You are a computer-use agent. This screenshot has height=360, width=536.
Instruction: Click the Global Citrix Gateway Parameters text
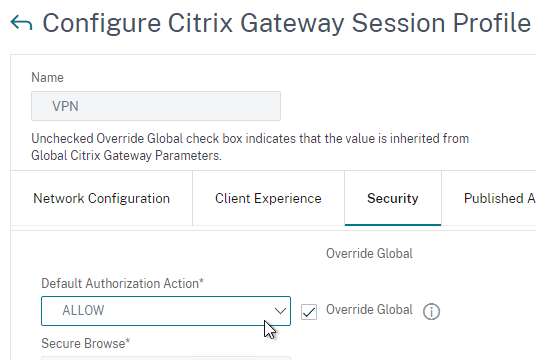(126, 156)
